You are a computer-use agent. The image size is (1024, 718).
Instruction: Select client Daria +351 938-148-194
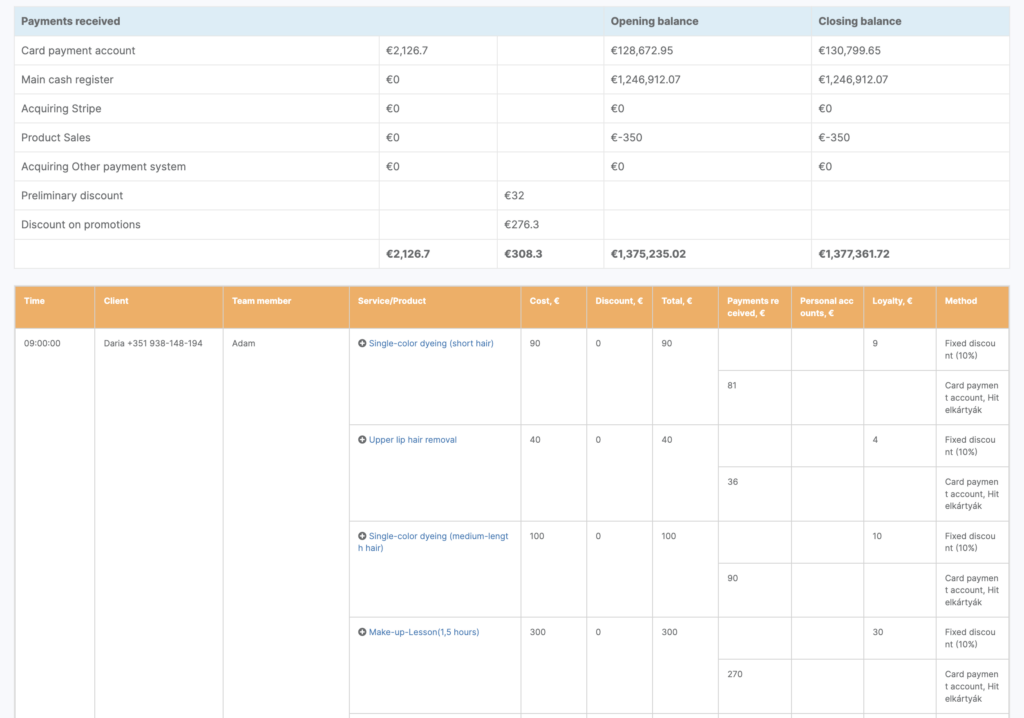click(153, 343)
